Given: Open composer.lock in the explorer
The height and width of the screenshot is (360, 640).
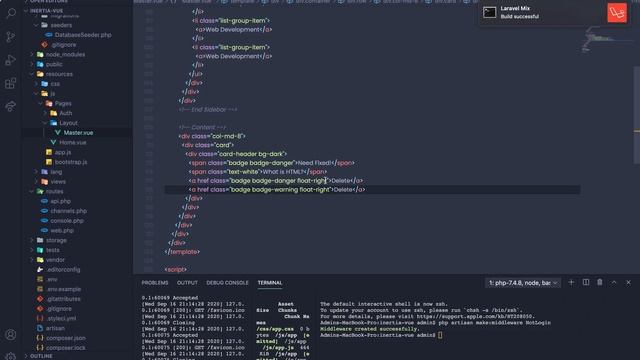Looking at the screenshot, I should coord(65,348).
